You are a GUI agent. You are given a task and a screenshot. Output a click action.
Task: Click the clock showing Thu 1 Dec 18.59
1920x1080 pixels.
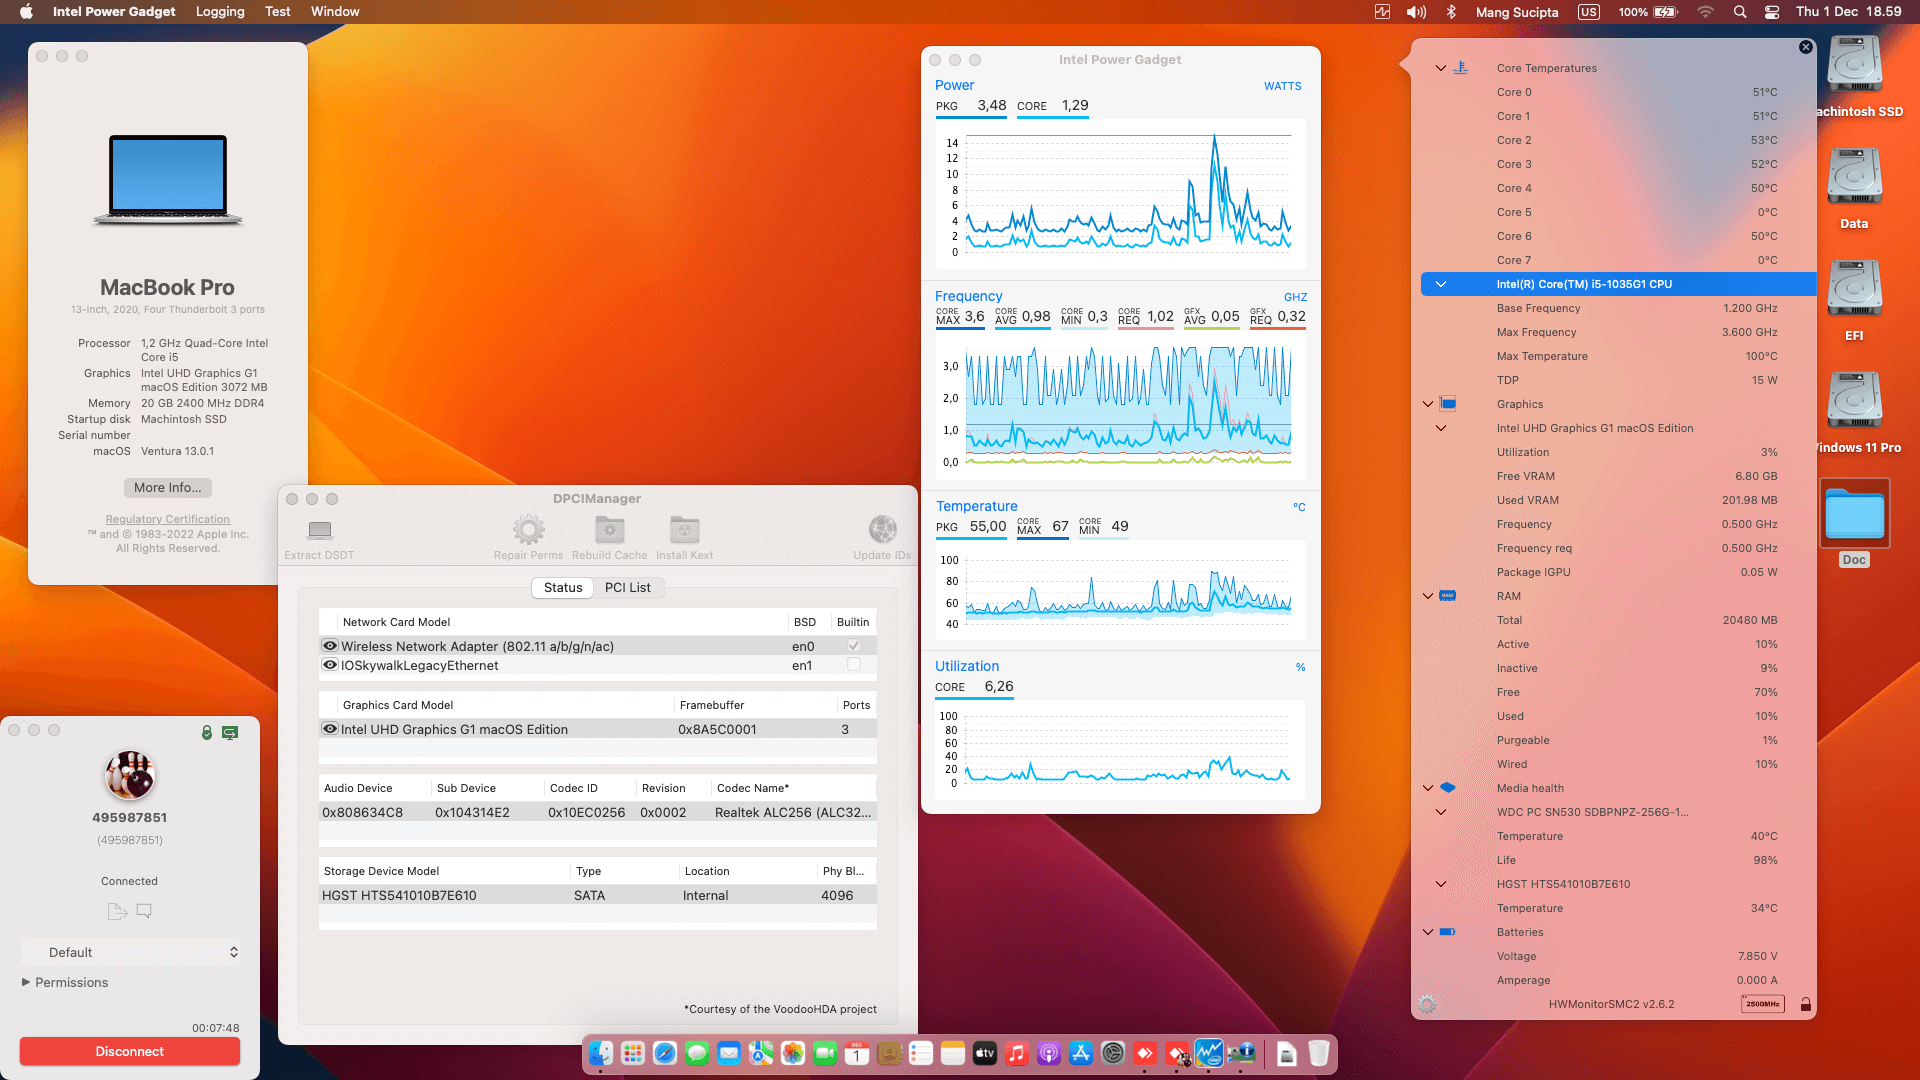coord(1849,12)
